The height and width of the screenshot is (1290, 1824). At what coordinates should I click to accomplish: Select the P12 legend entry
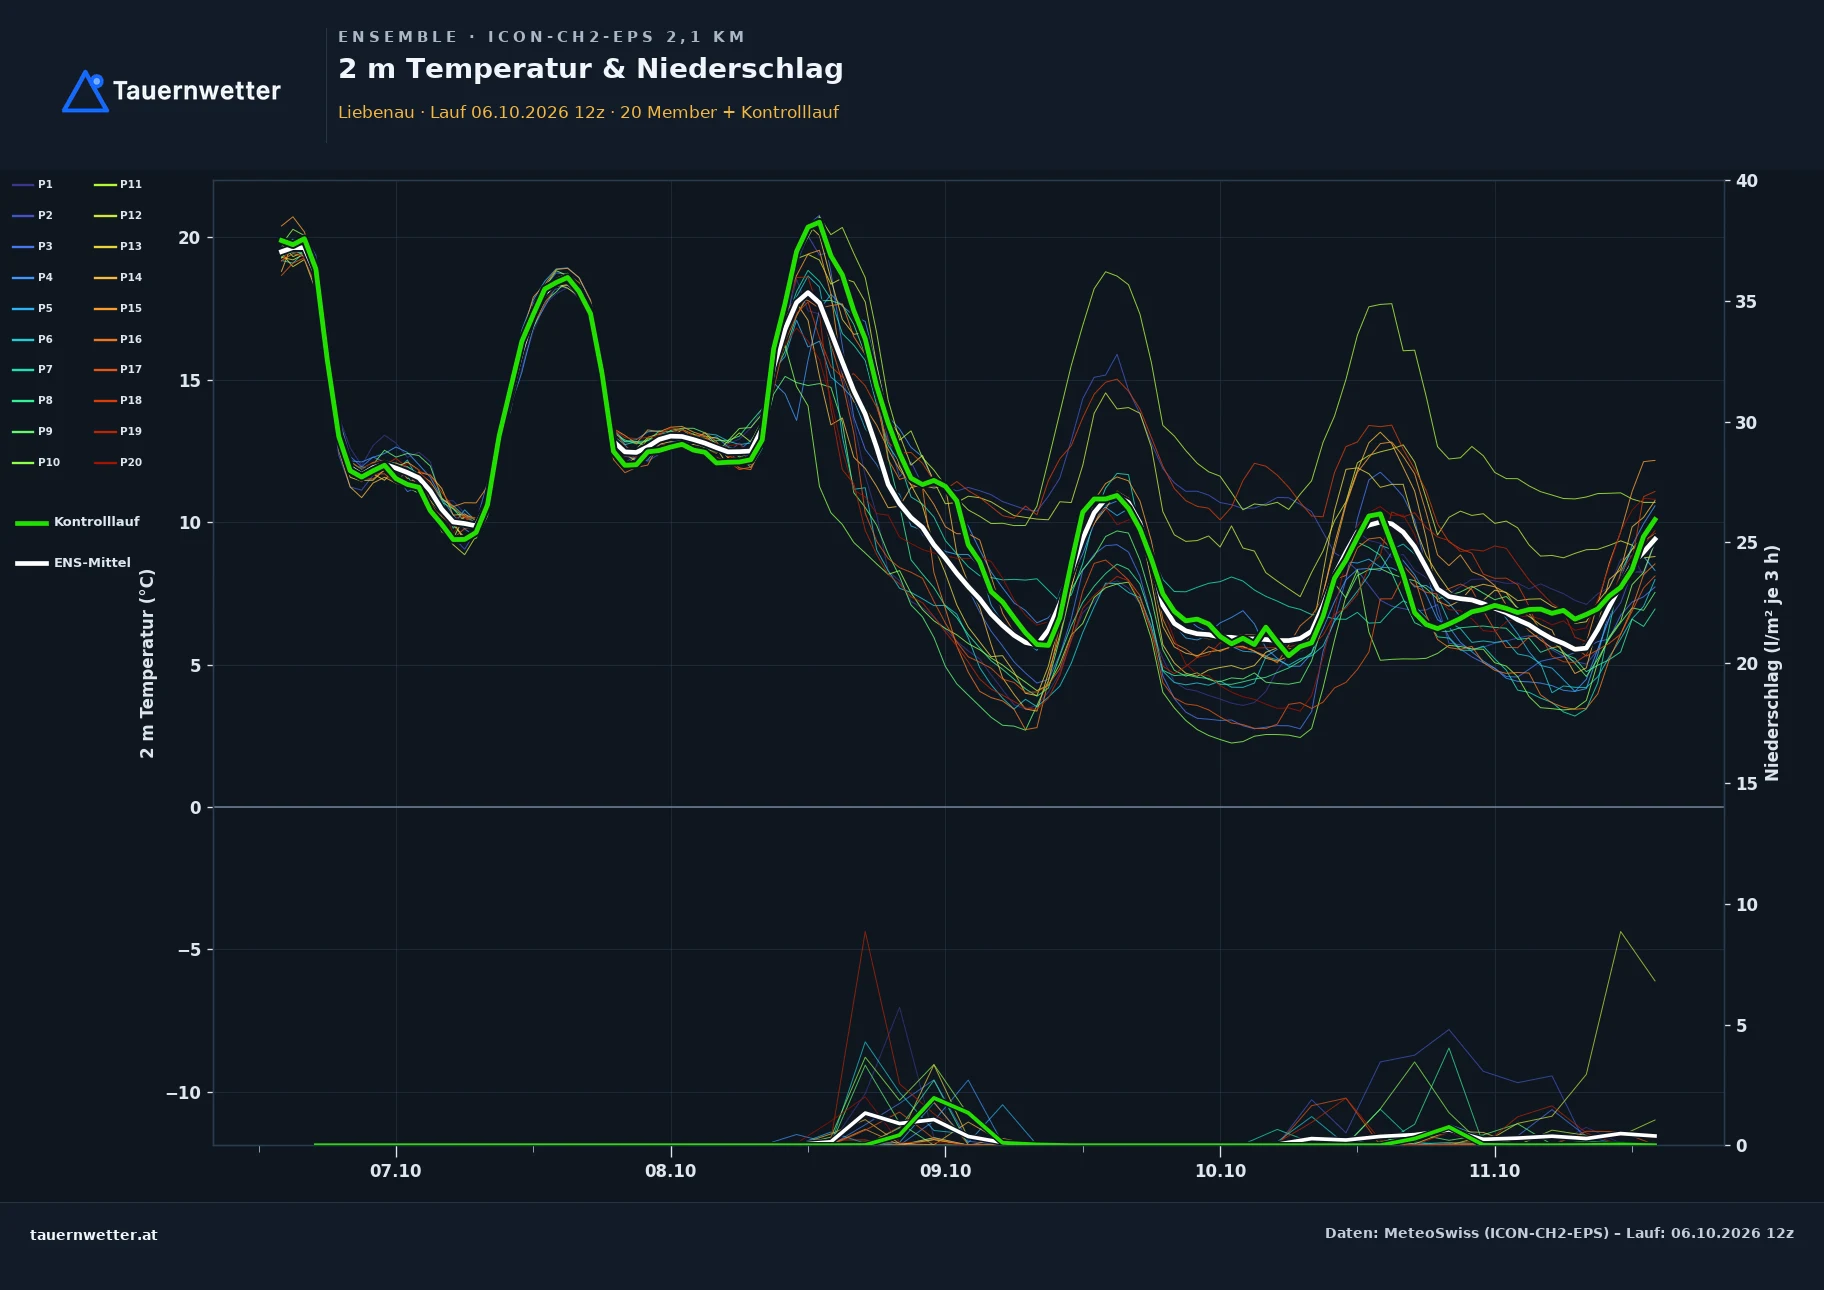[118, 215]
